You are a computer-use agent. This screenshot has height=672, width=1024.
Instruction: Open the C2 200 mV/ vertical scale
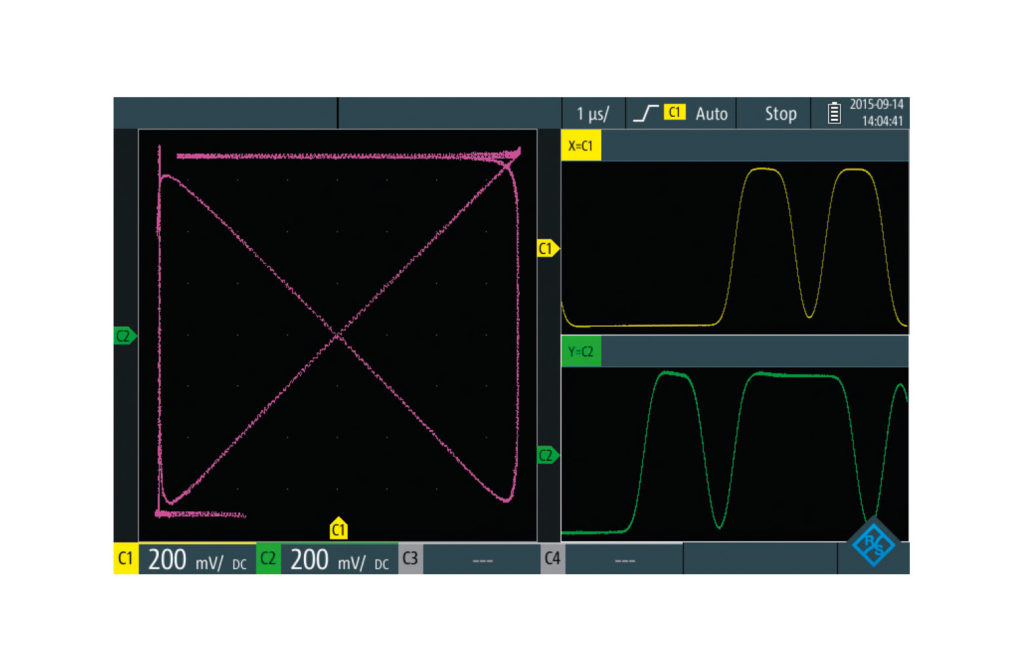coord(339,560)
